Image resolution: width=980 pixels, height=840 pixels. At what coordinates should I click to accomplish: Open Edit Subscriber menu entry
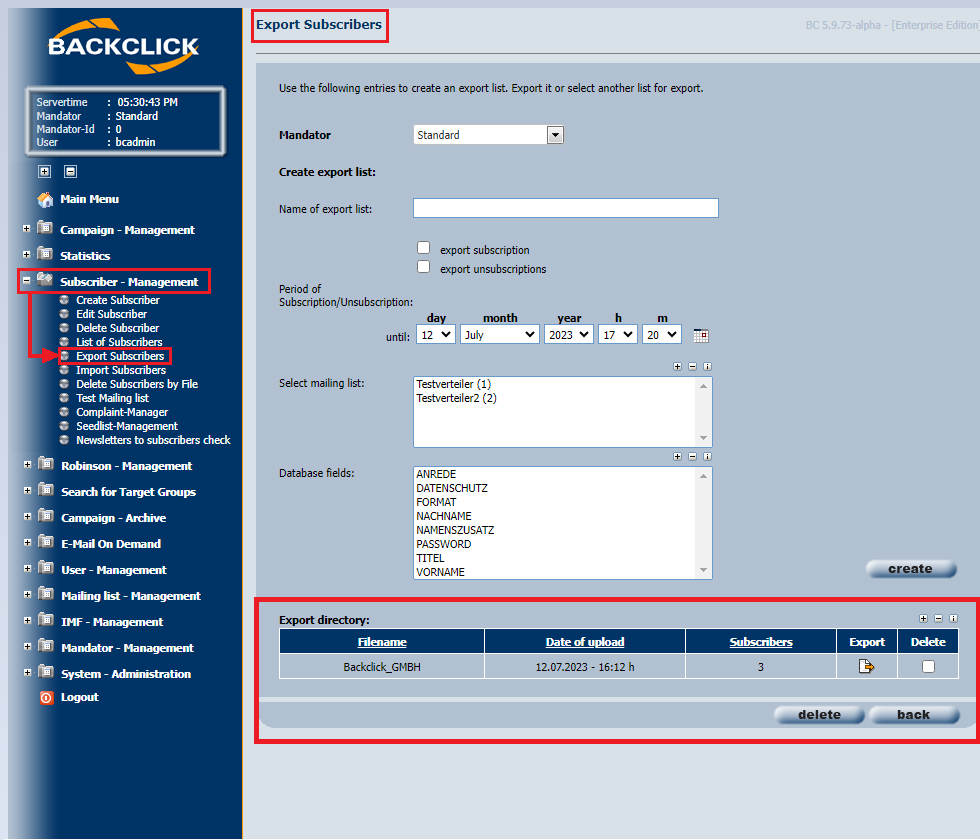[111, 314]
